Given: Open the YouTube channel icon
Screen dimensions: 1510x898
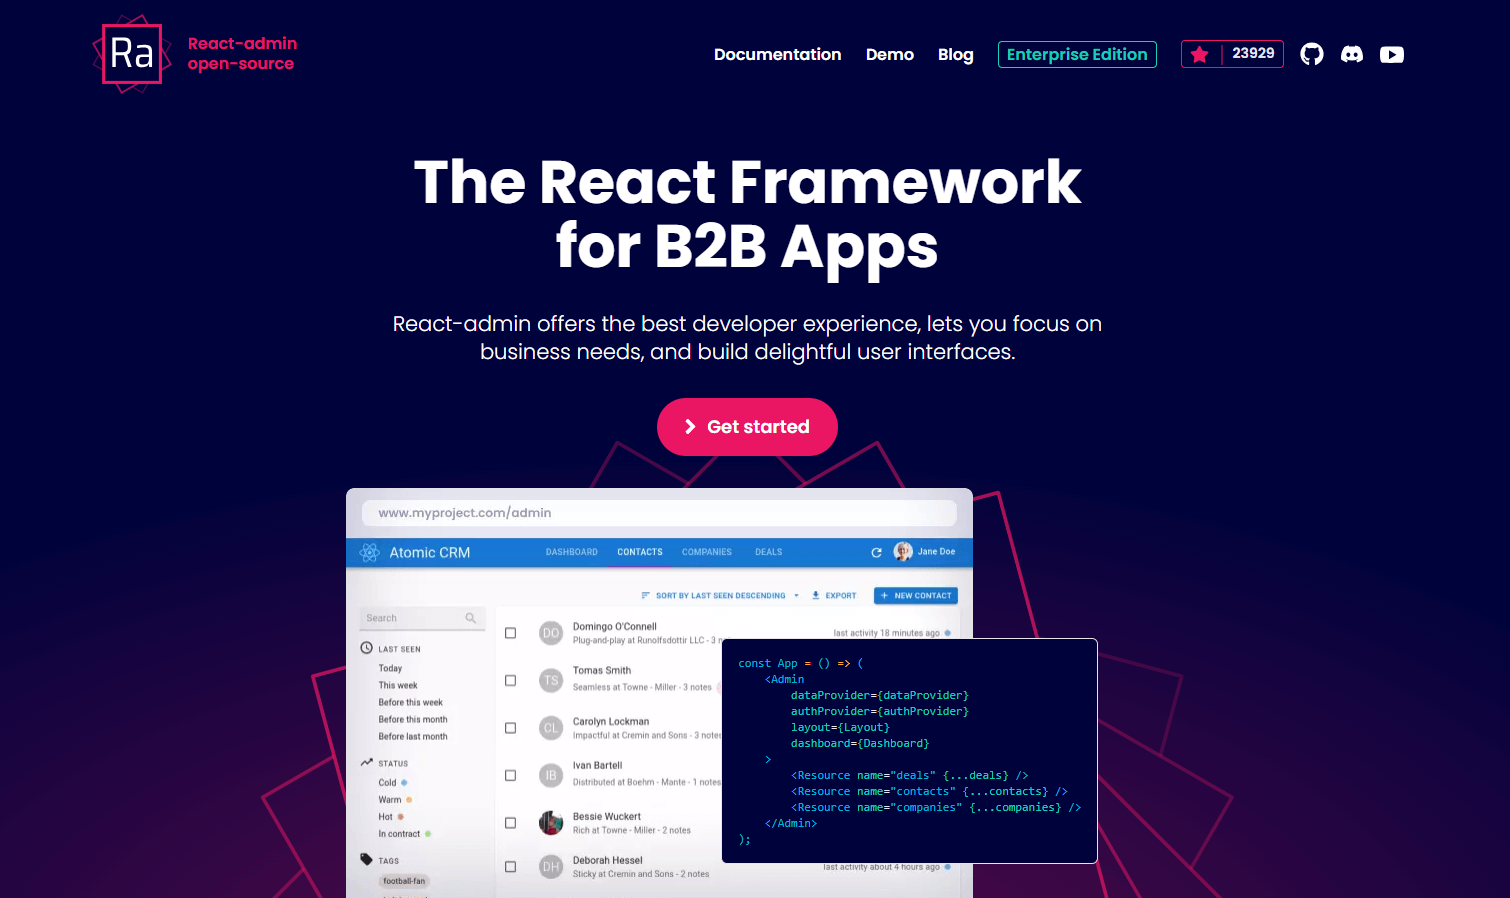Looking at the screenshot, I should tap(1392, 54).
